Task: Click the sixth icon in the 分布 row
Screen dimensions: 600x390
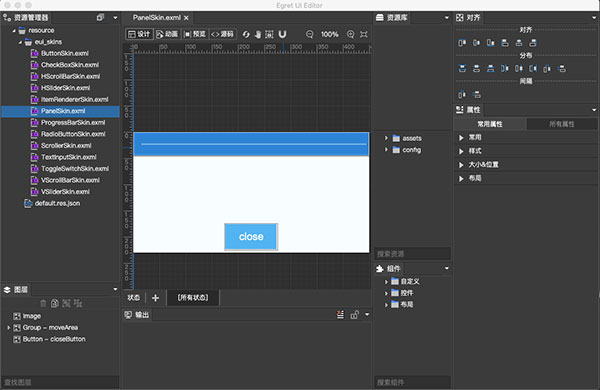Action: [533, 69]
